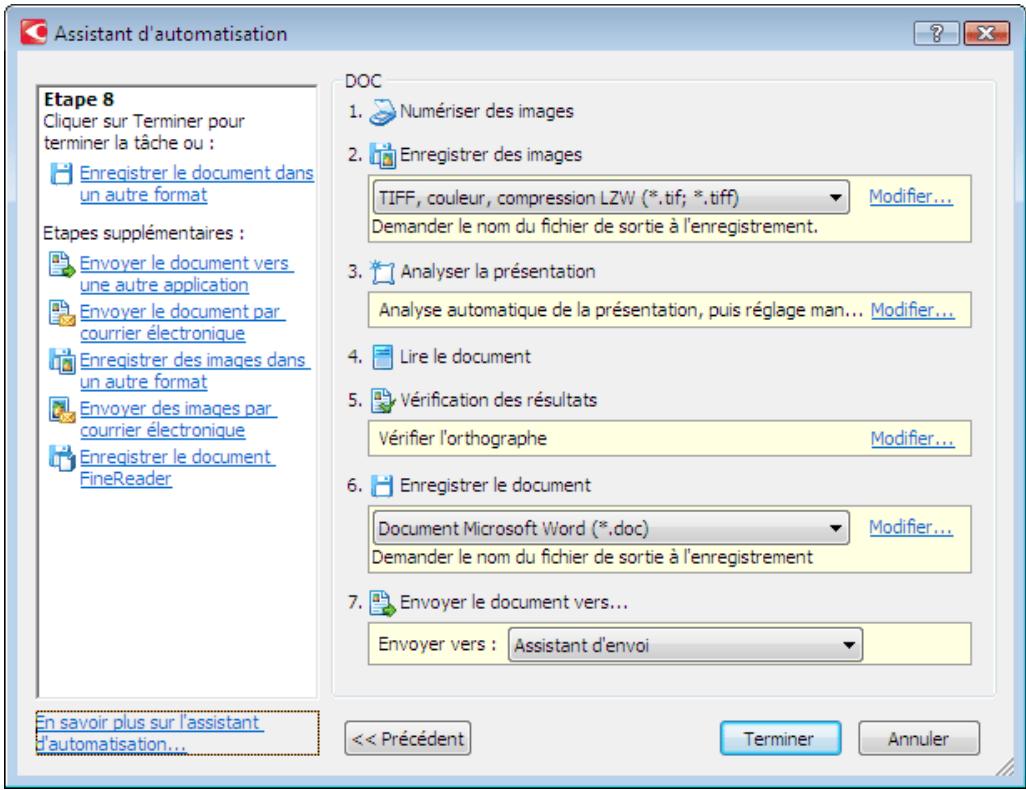This screenshot has height=790, width=1026.
Task: Select step text Envoyer le document vers…
Action: point(514,601)
